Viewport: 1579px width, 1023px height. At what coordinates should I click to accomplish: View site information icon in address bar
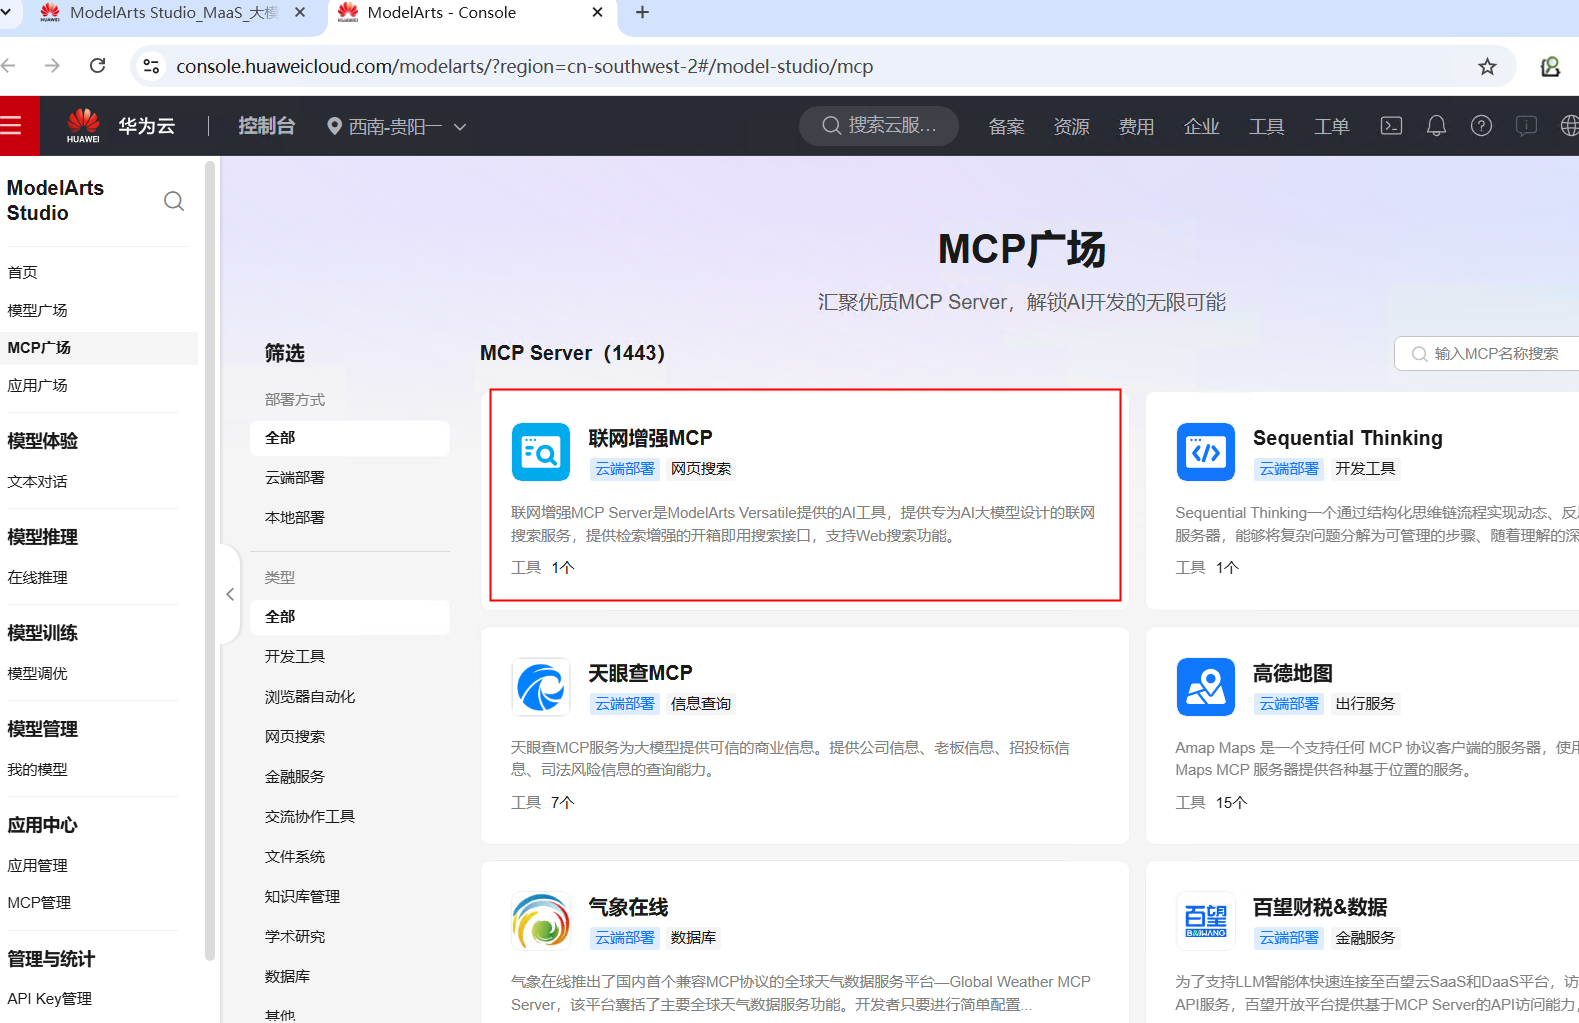point(151,66)
